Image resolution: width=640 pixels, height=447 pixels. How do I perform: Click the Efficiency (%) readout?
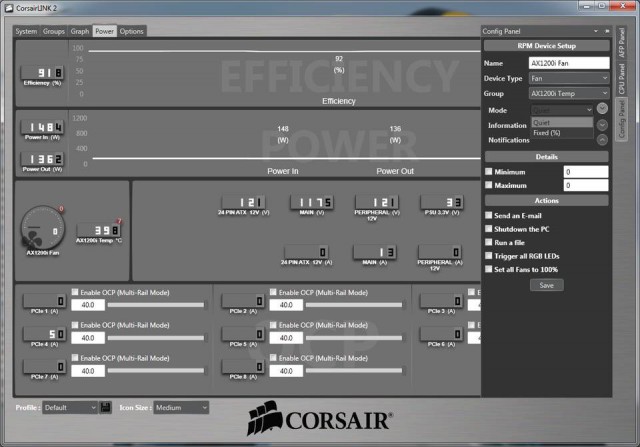click(x=42, y=73)
